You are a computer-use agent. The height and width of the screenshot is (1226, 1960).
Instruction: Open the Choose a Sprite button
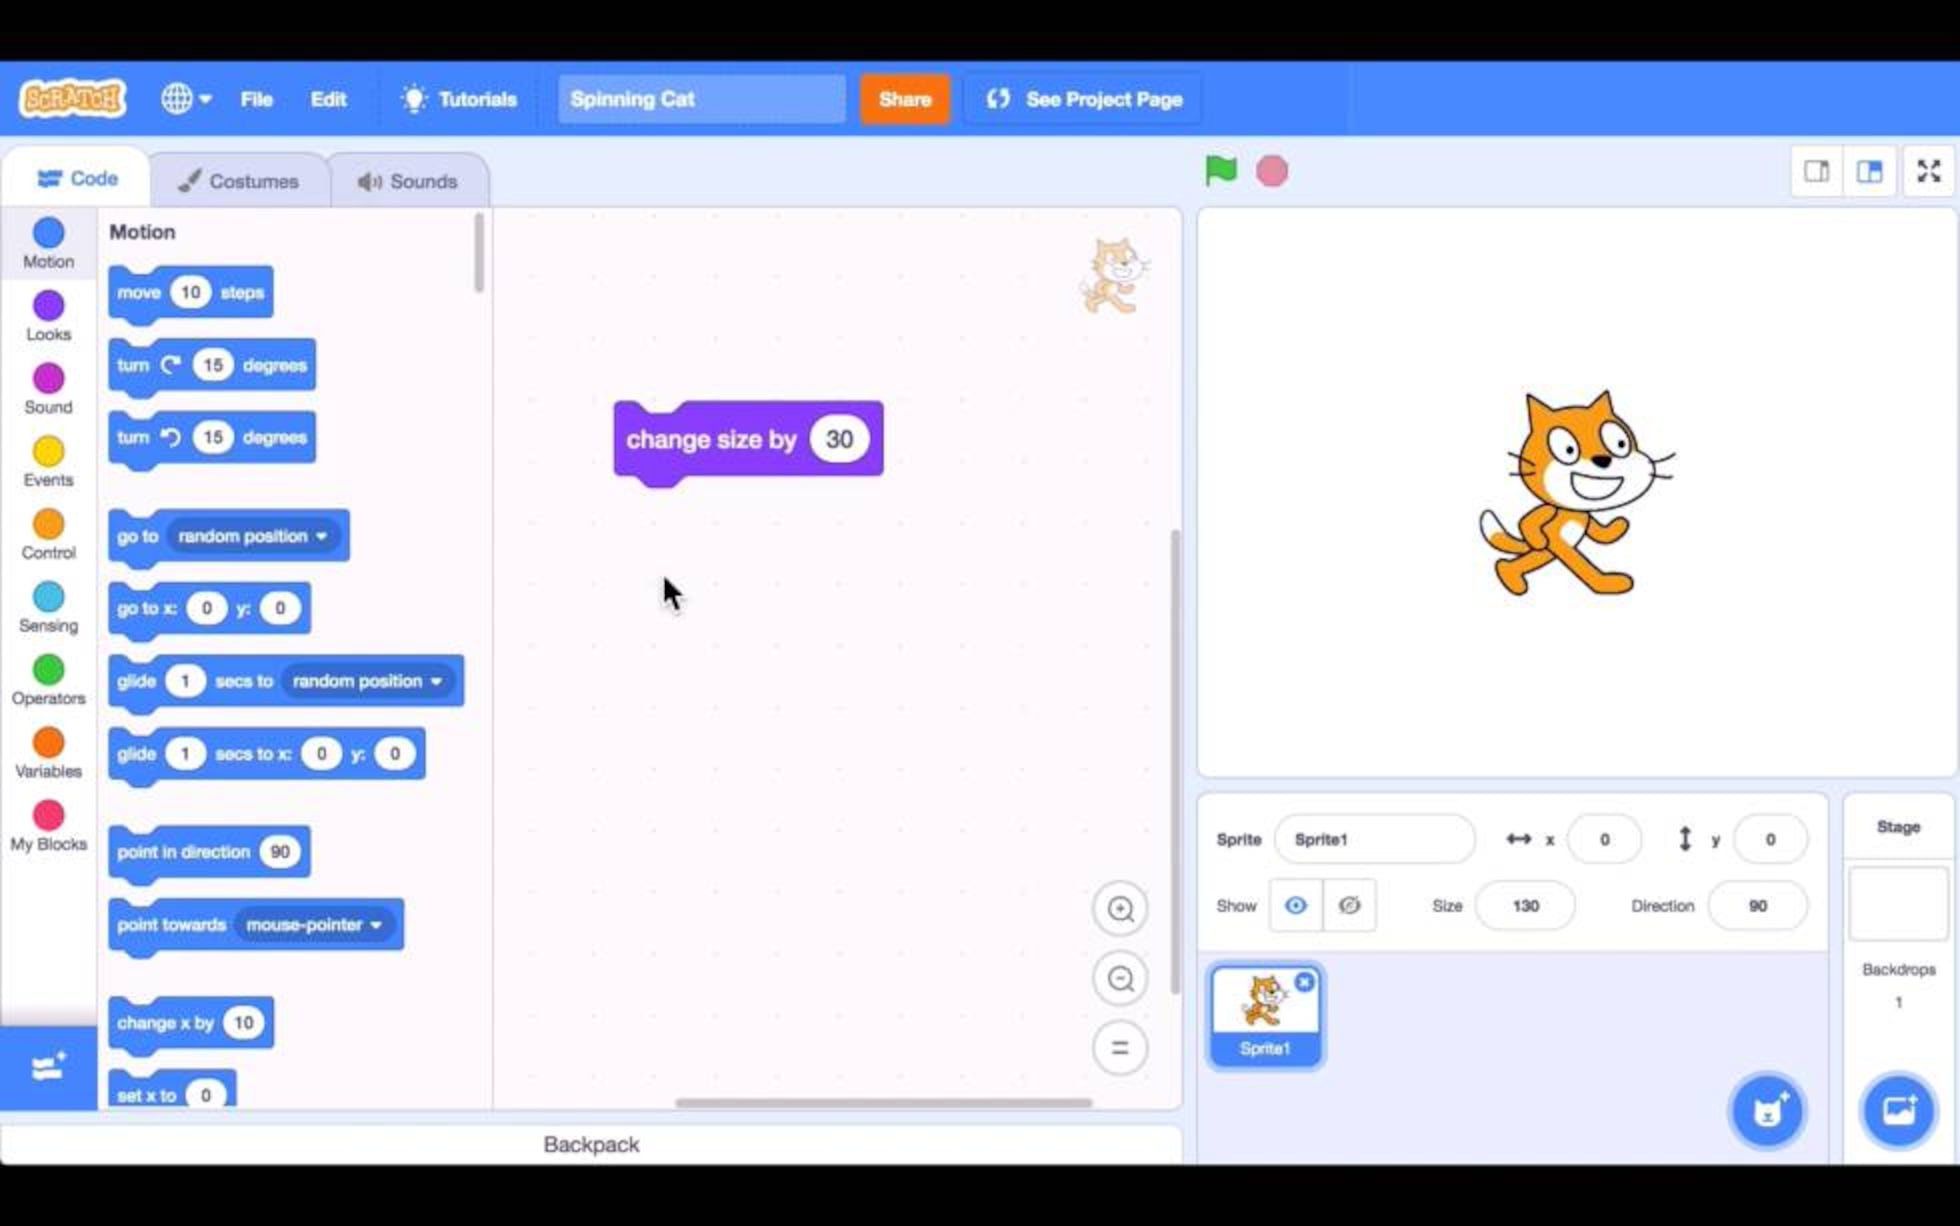(x=1767, y=1110)
